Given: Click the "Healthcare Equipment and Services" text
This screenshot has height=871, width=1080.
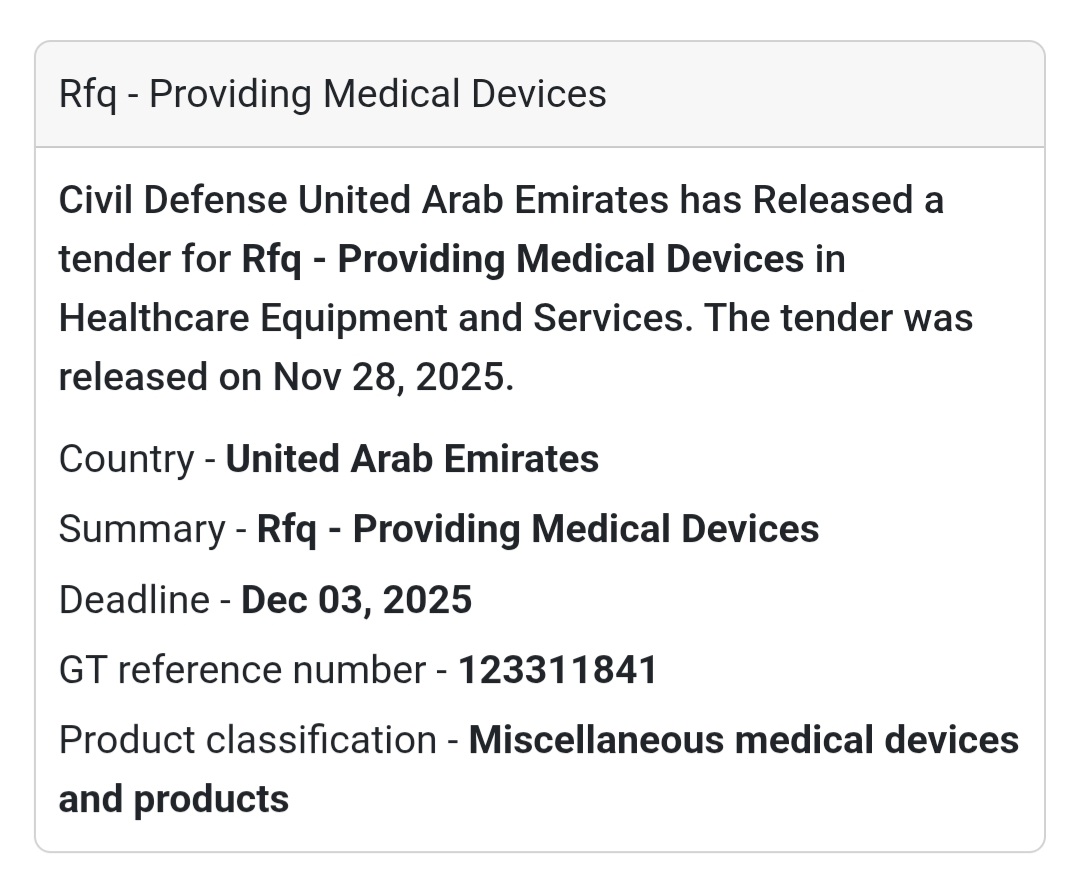Looking at the screenshot, I should [376, 318].
